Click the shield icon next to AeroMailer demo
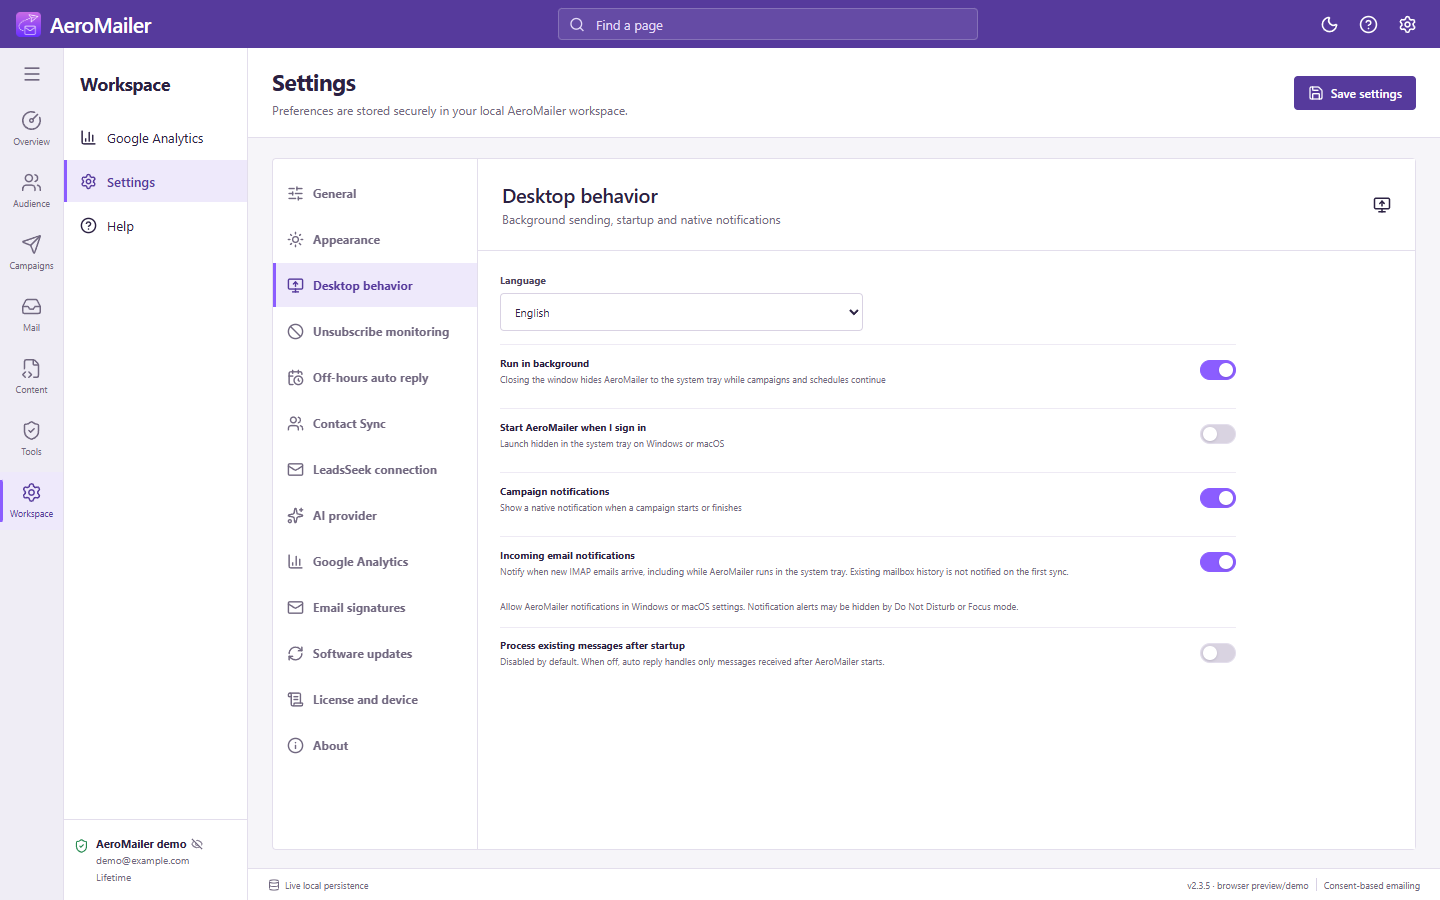Viewport: 1440px width, 900px height. [82, 846]
